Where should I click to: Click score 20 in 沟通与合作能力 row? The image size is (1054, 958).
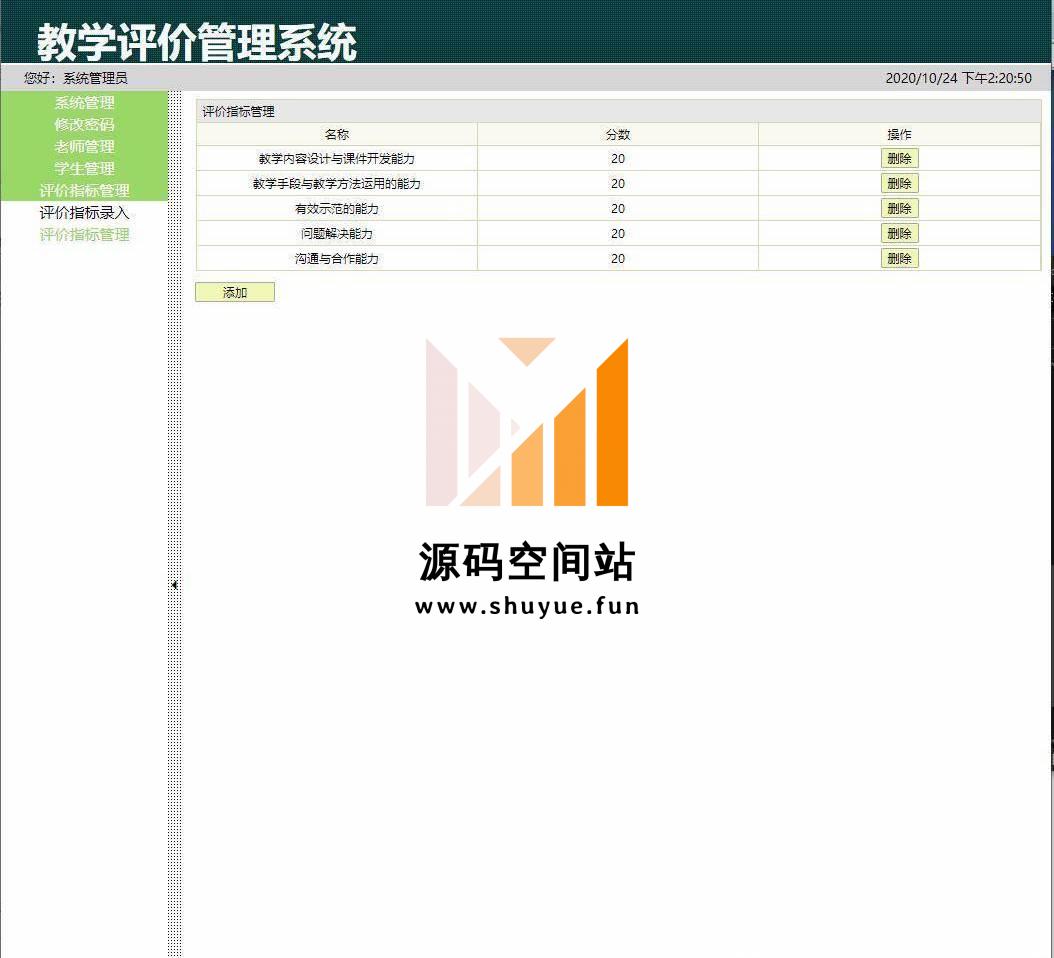click(618, 258)
